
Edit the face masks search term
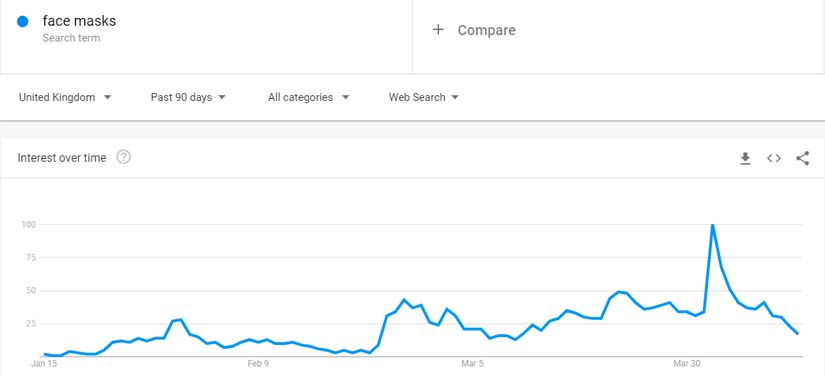pyautogui.click(x=79, y=21)
